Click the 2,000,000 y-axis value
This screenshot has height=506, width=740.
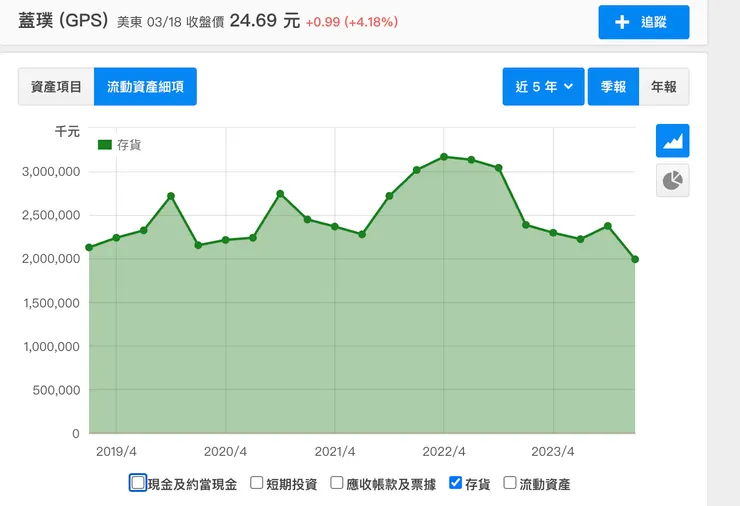pyautogui.click(x=51, y=259)
